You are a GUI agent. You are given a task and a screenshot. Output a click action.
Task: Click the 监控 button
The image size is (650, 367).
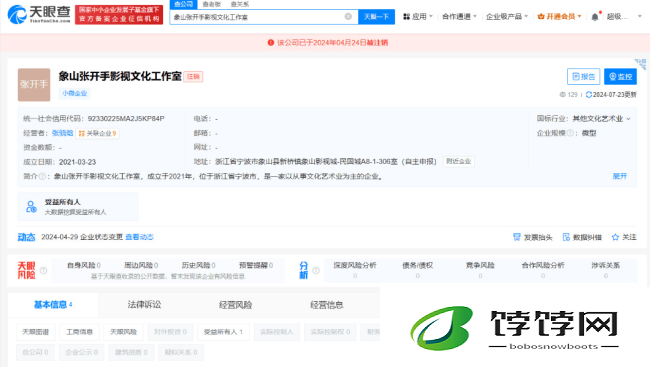click(x=620, y=77)
